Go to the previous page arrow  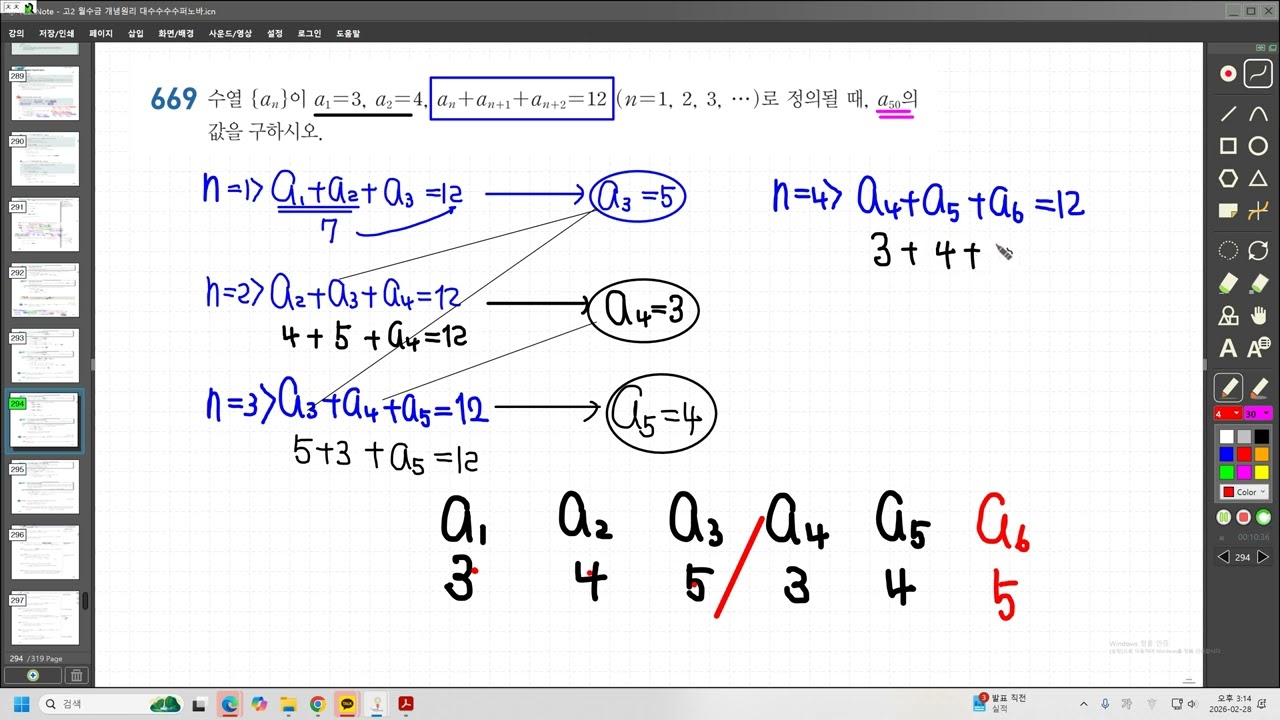point(1223,557)
